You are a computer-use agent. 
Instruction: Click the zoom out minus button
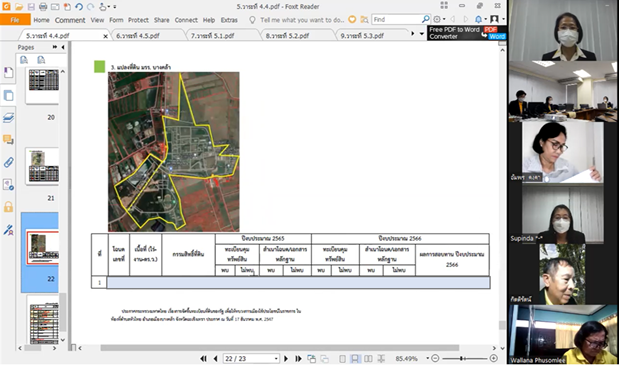pos(435,358)
